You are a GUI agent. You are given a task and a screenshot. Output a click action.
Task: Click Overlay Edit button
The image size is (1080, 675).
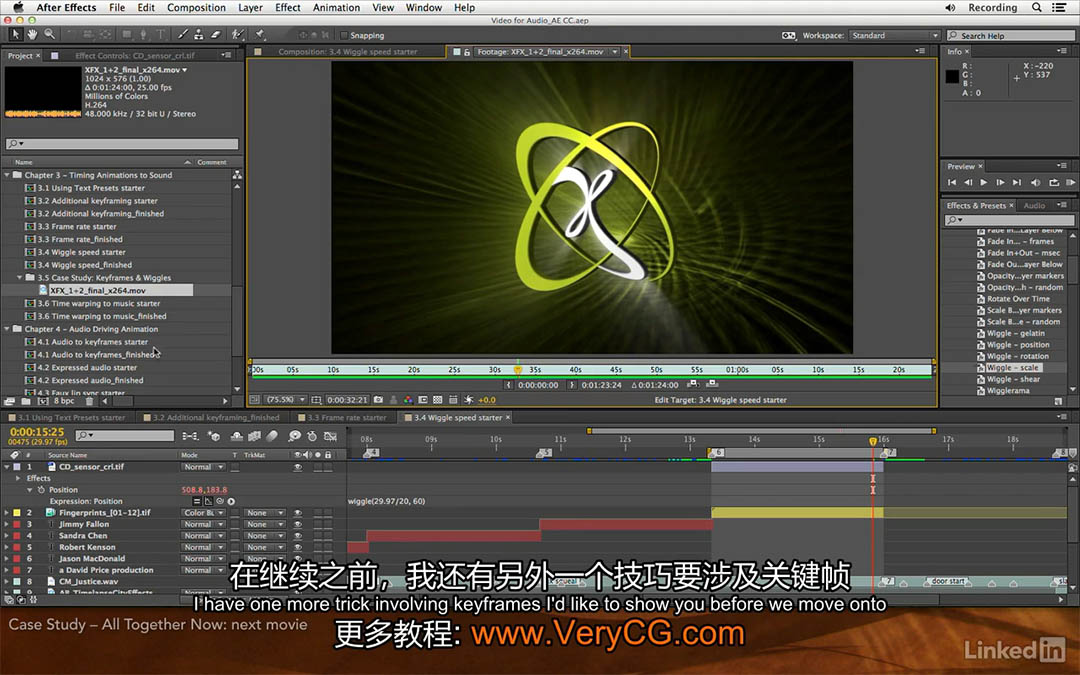click(x=712, y=384)
